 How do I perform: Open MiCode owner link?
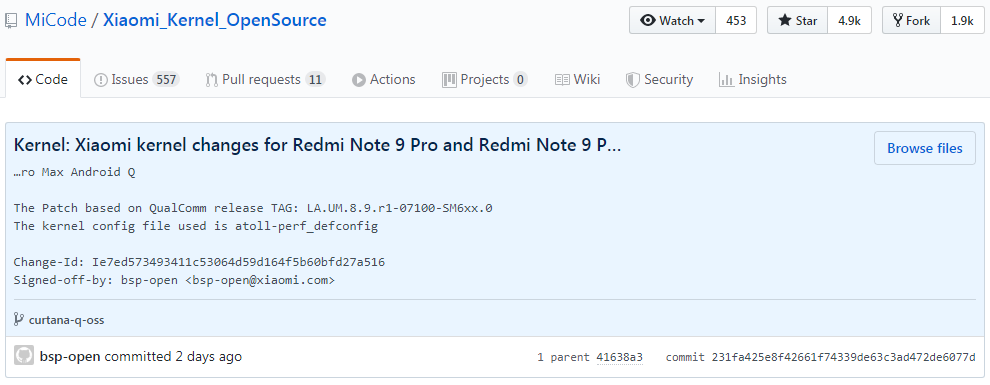[56, 20]
